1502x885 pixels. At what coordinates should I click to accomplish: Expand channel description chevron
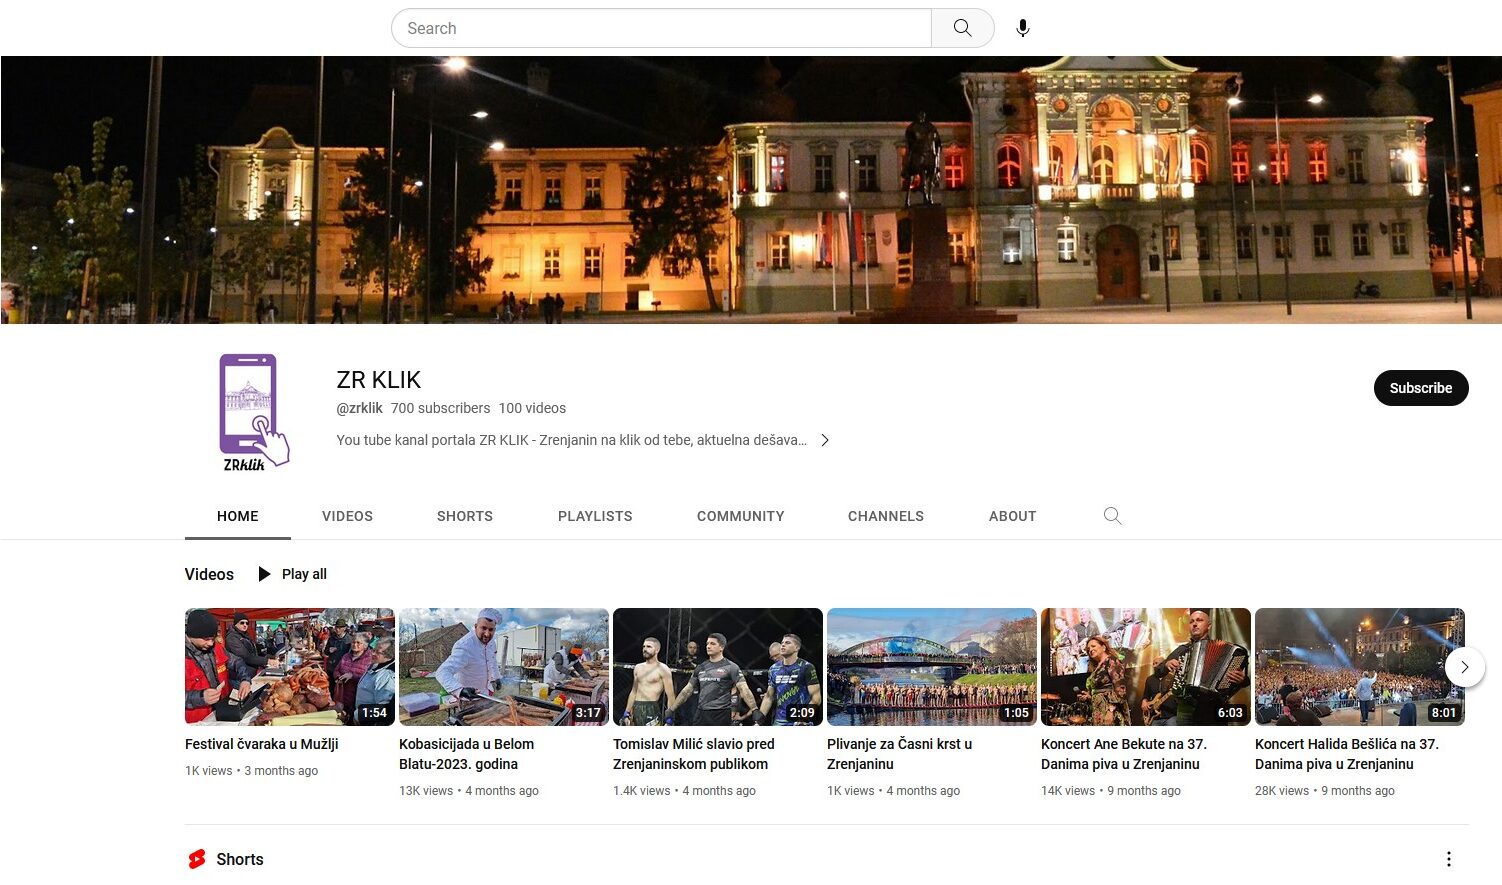tap(825, 440)
